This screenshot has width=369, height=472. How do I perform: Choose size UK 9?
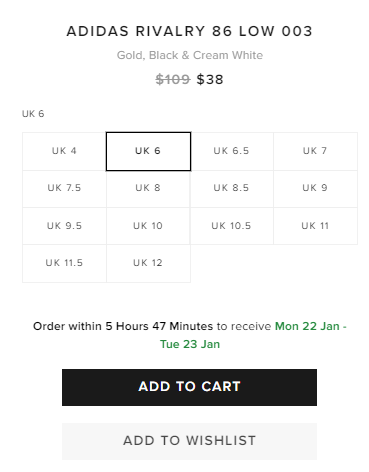315,189
